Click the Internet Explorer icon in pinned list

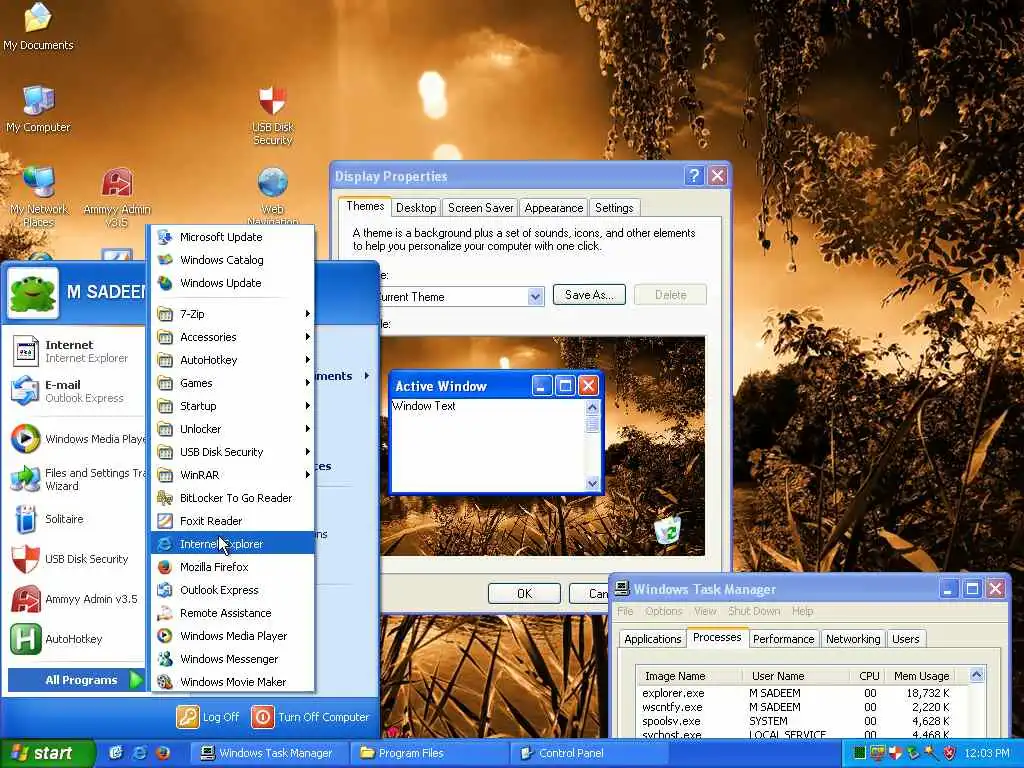[x=25, y=351]
